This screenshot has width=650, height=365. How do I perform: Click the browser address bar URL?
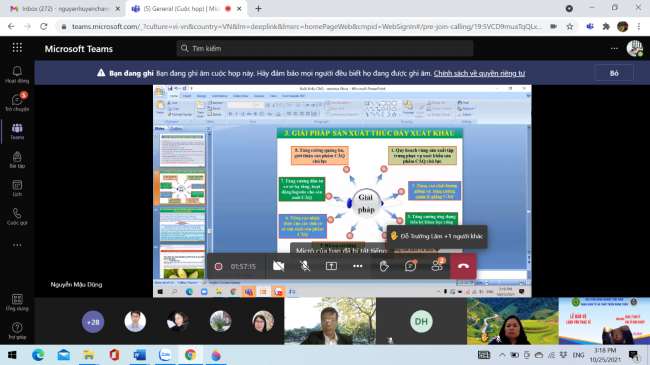tap(307, 27)
